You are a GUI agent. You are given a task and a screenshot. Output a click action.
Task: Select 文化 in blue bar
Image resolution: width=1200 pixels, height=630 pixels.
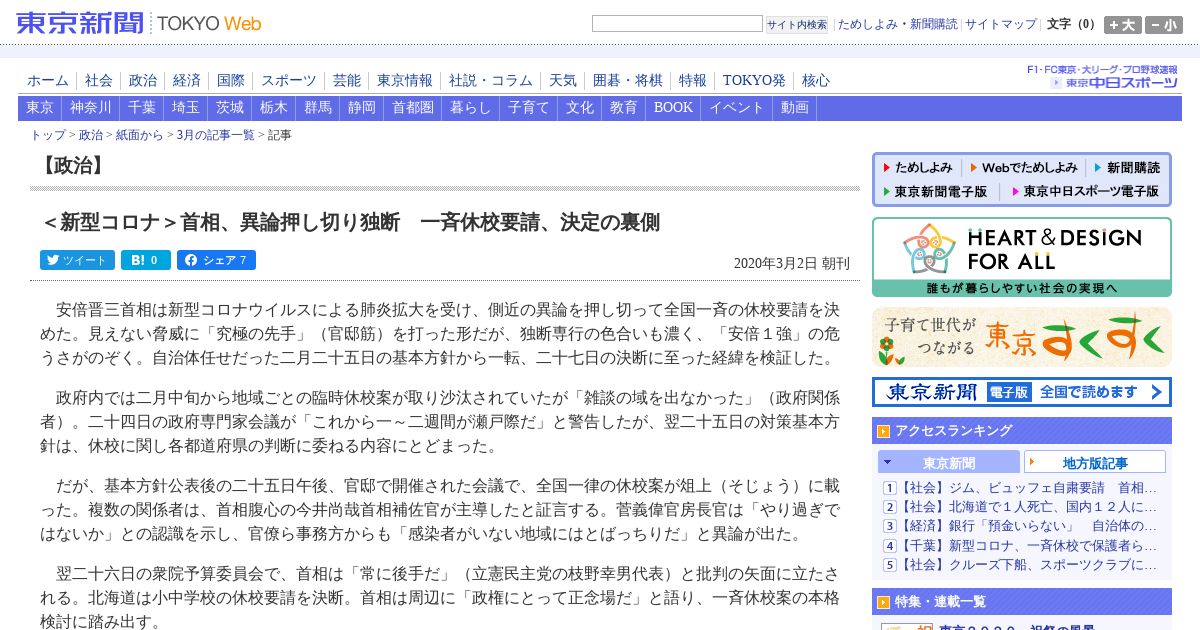pyautogui.click(x=580, y=108)
